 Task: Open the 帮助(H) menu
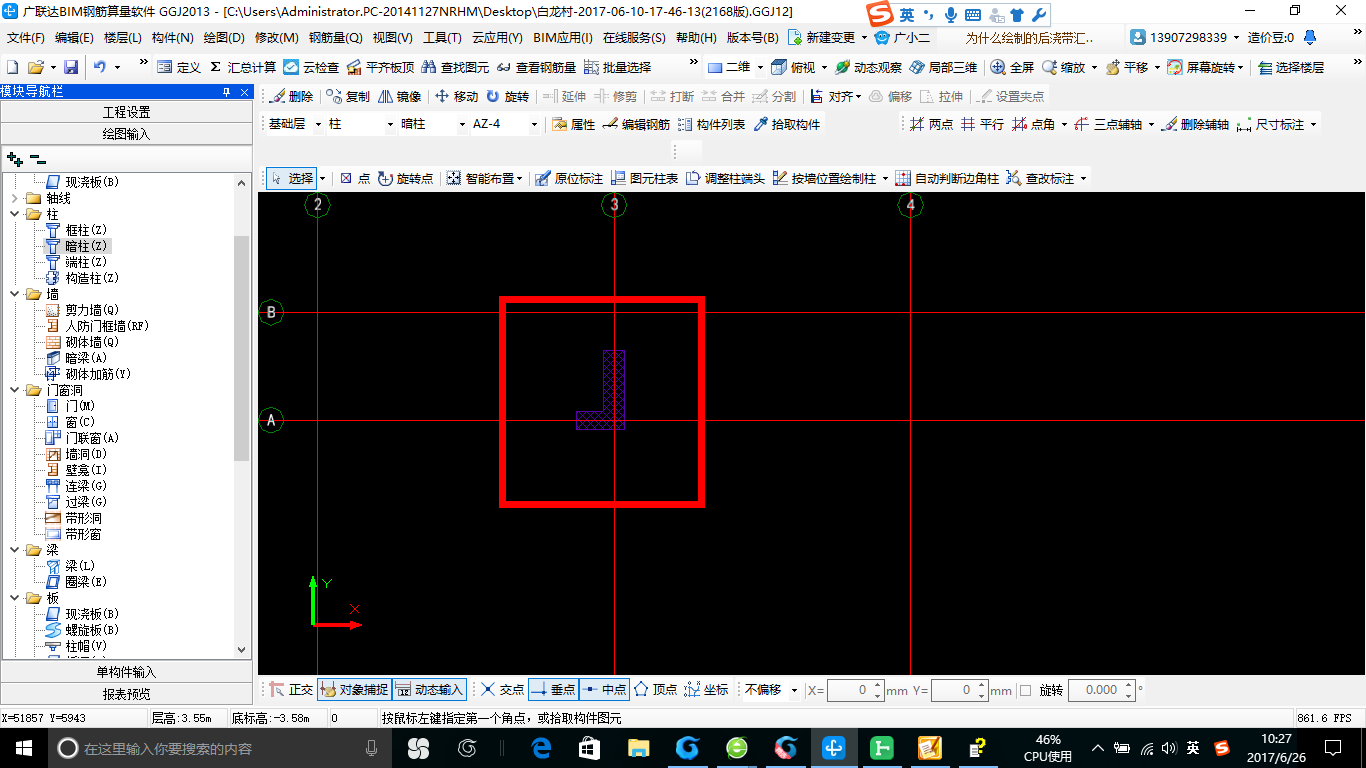point(696,38)
